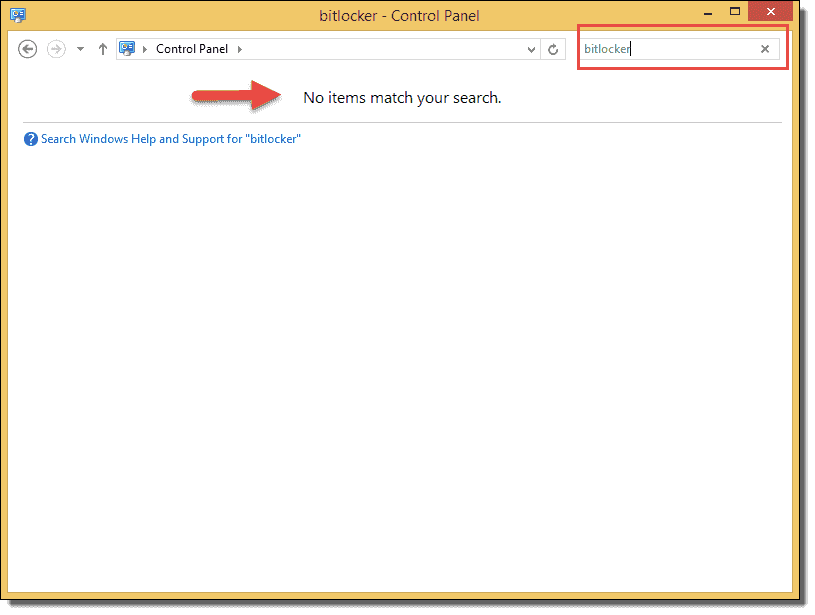The image size is (815, 615).
Task: Click the up one level arrow
Action: 102,48
